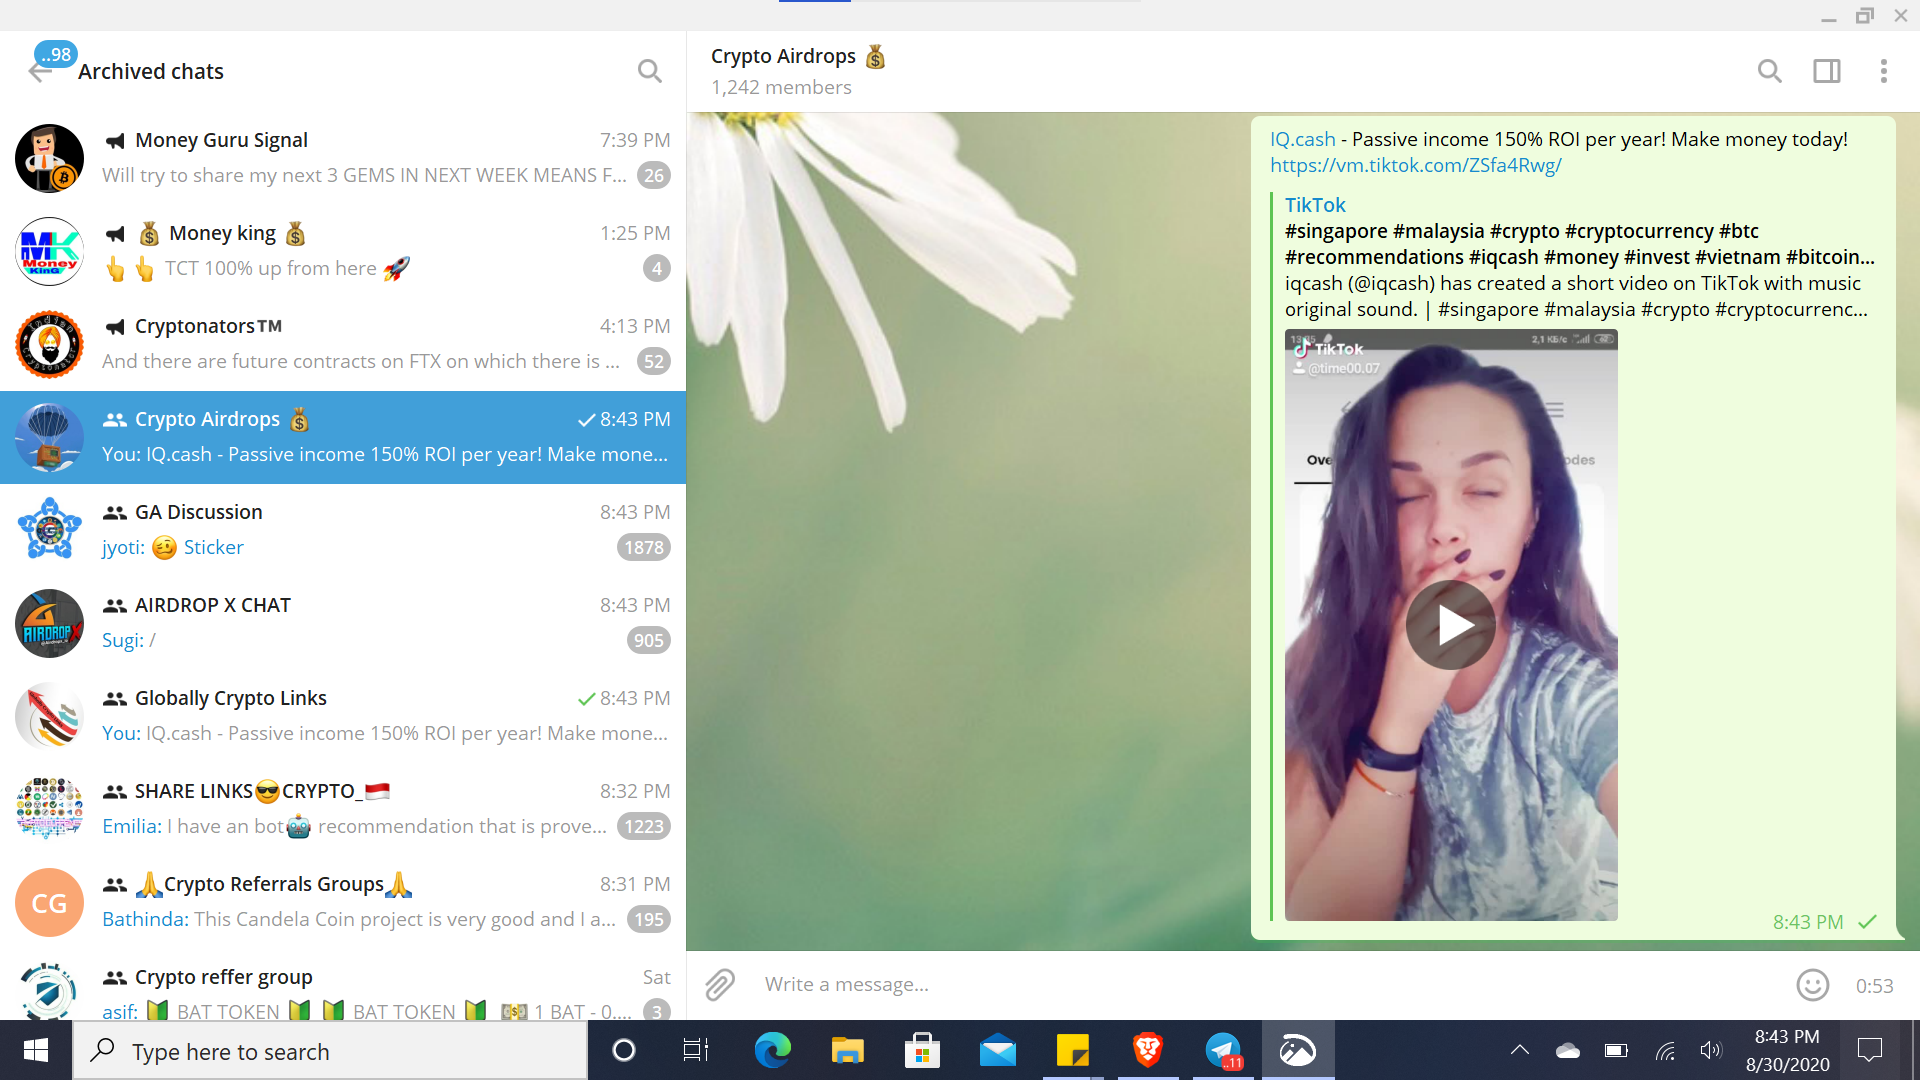Focus the Write a message field

click(1270, 985)
